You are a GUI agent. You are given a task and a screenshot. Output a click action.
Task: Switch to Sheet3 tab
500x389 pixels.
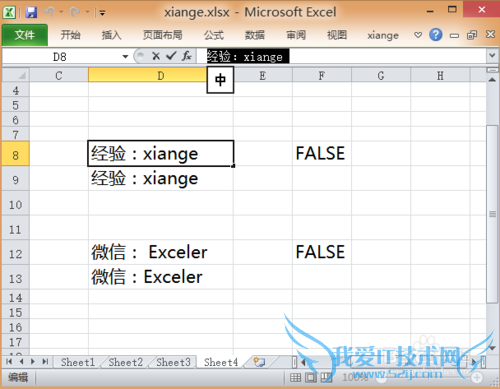[x=173, y=362]
